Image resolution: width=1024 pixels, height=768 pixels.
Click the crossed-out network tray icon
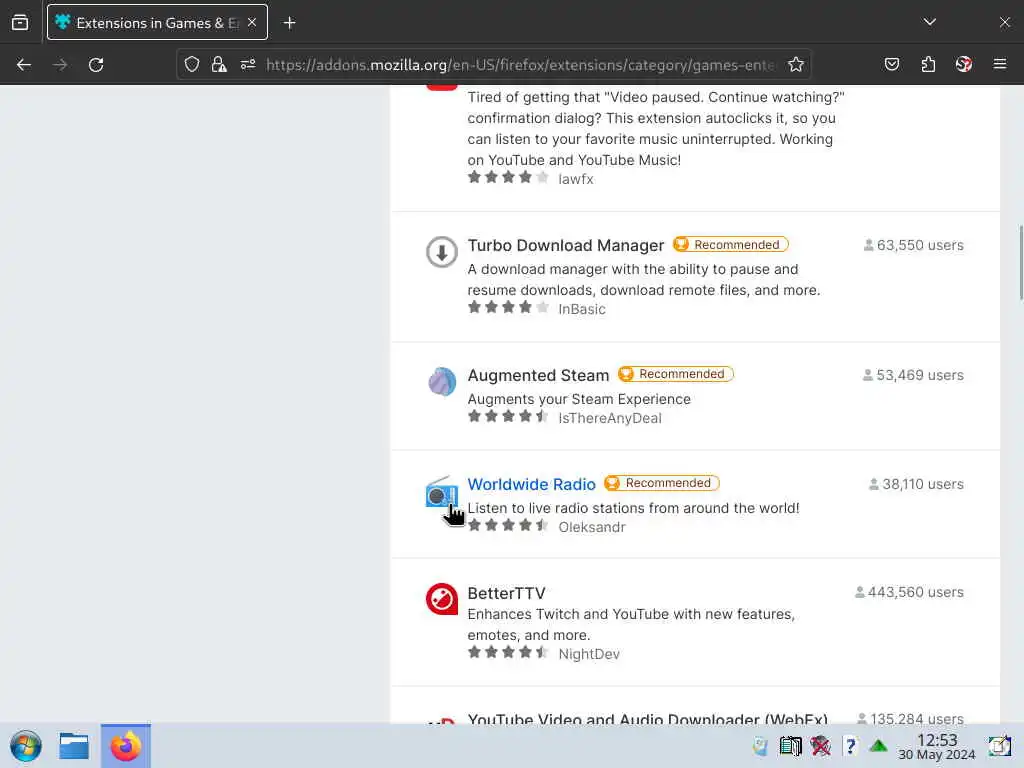(x=820, y=745)
